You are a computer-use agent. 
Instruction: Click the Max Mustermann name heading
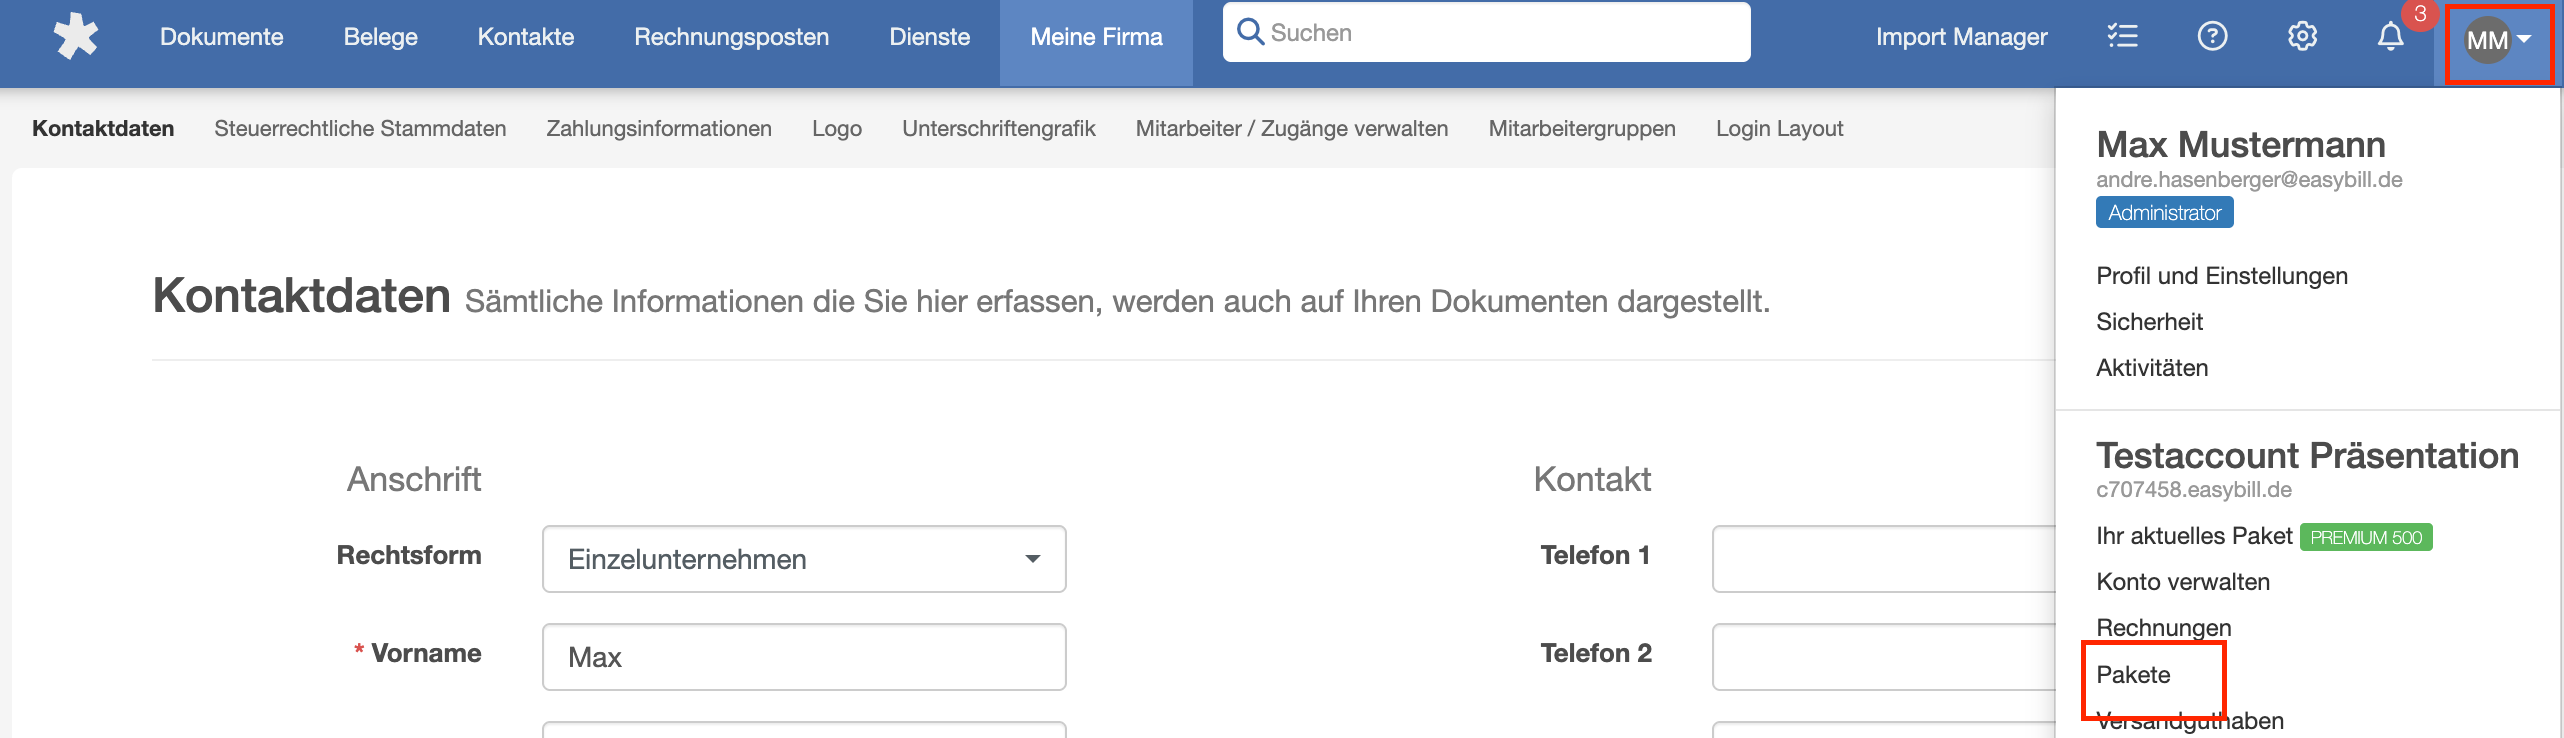coord(2241,145)
